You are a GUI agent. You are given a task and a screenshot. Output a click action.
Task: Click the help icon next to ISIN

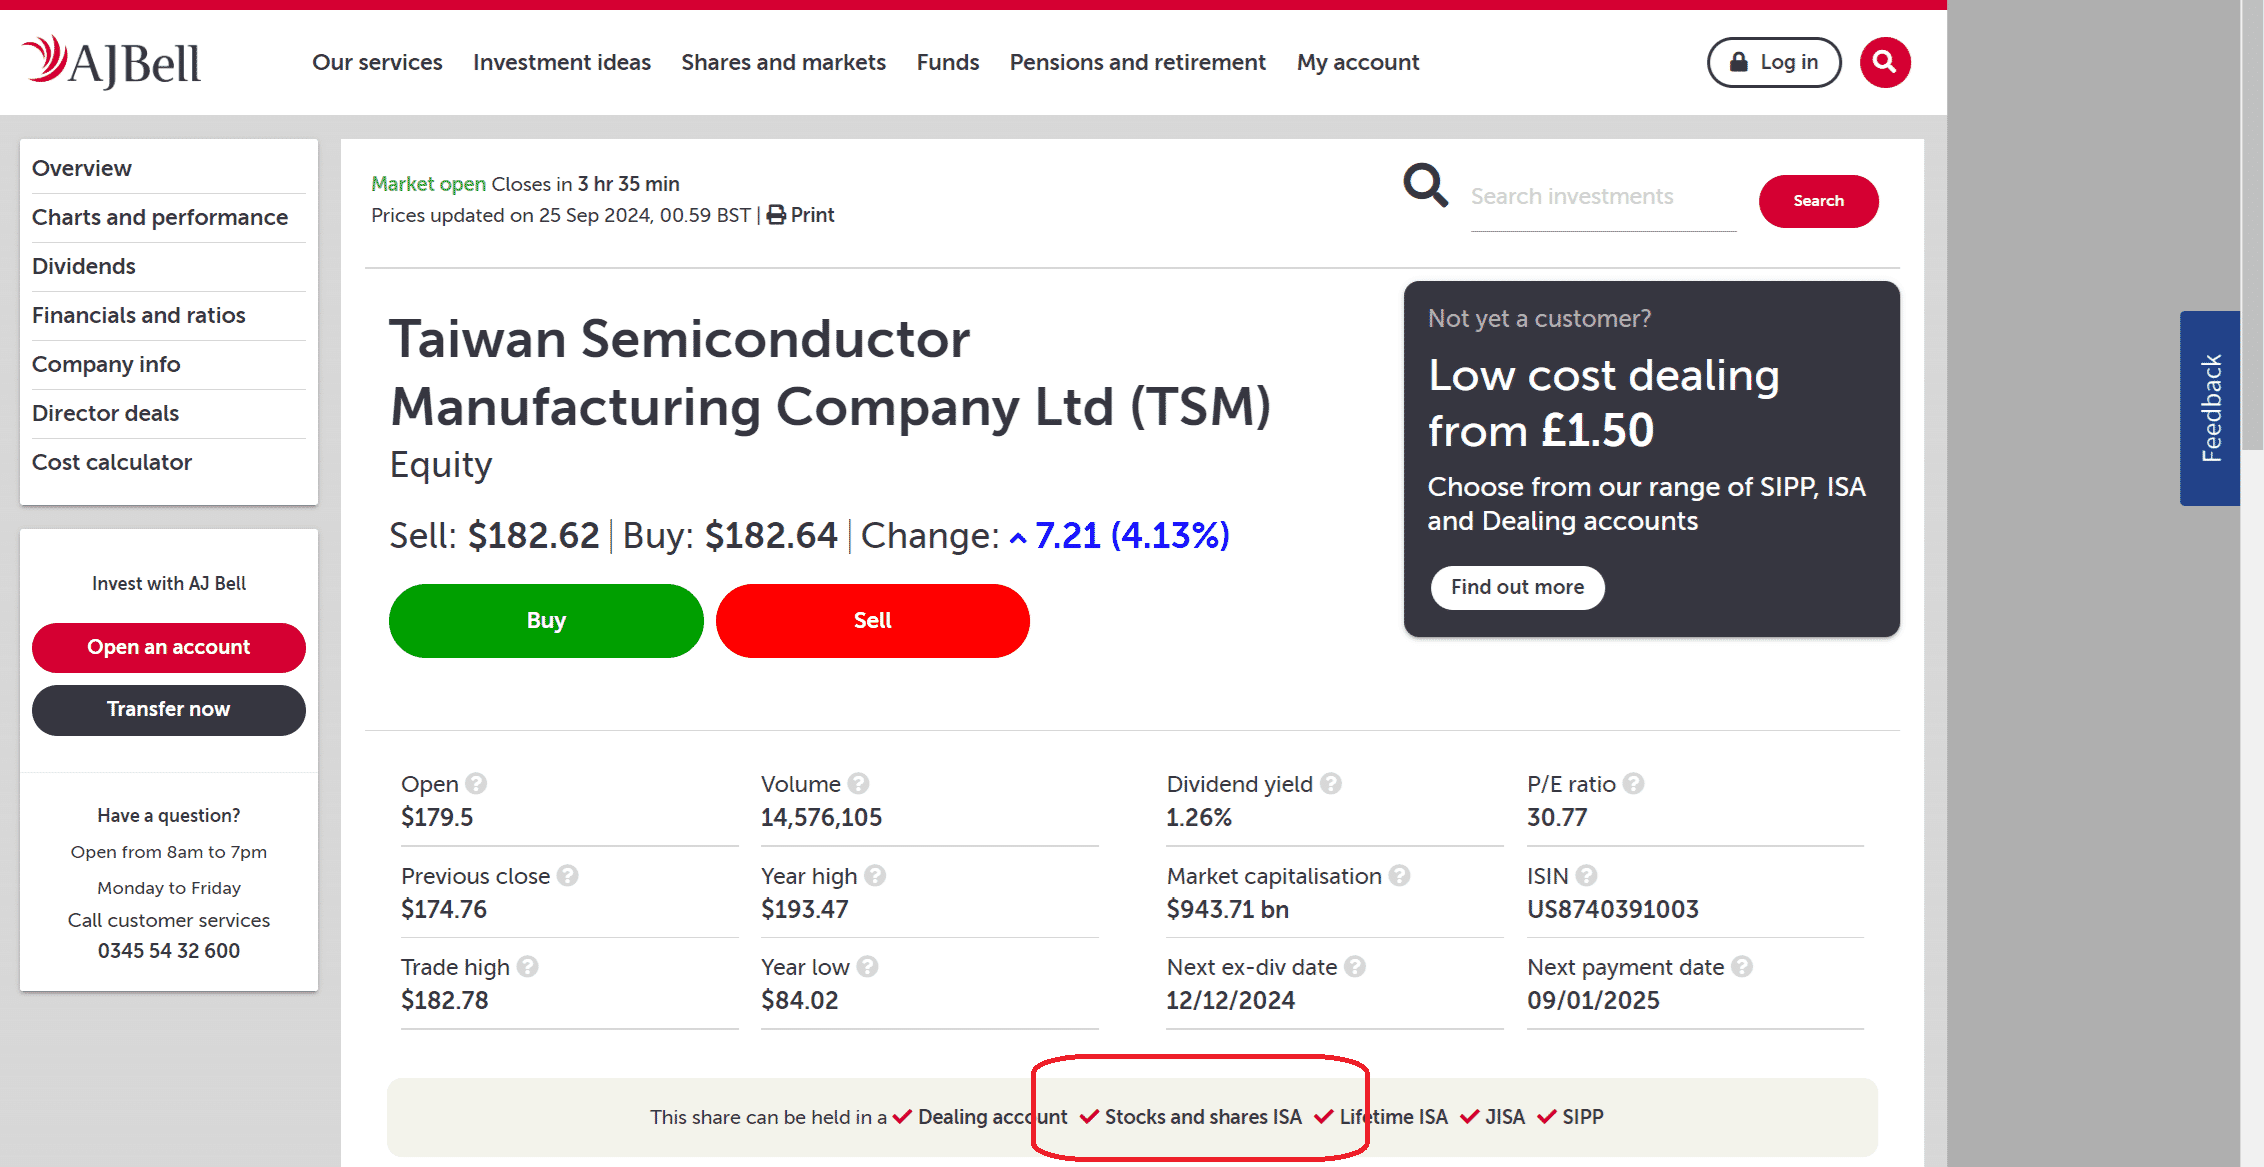point(1587,876)
